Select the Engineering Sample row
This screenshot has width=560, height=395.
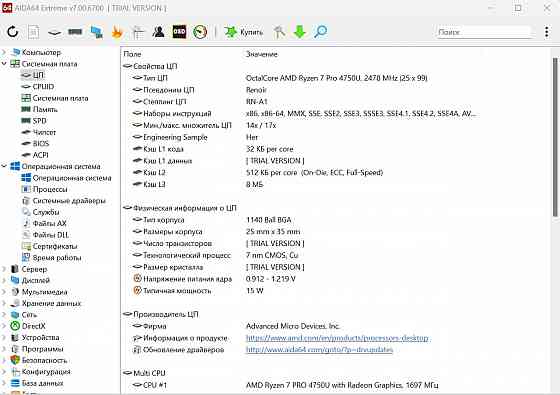point(336,137)
